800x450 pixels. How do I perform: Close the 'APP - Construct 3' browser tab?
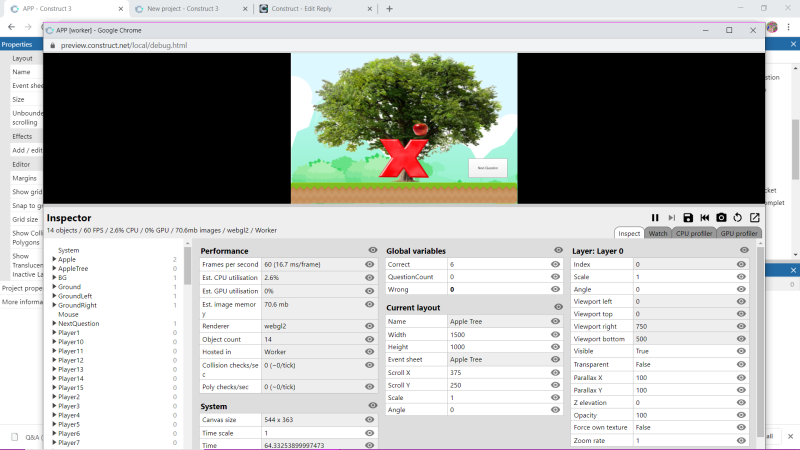pyautogui.click(x=120, y=9)
